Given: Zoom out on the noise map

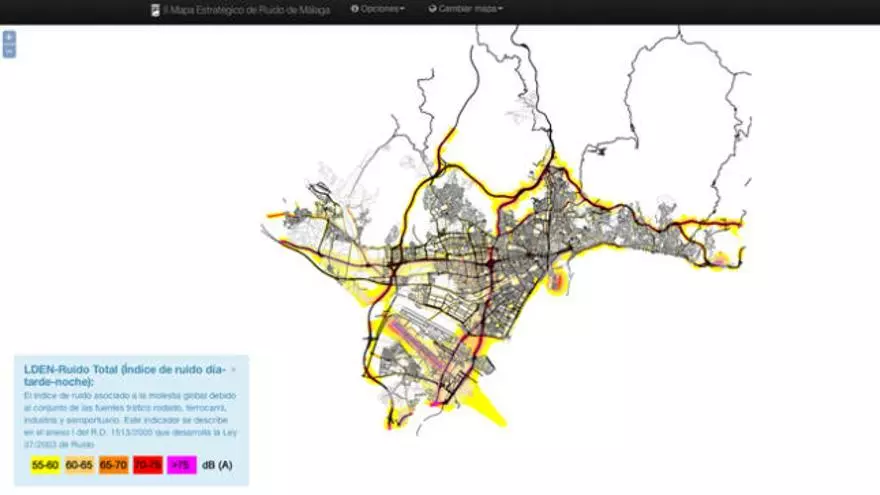Looking at the screenshot, I should click(9, 52).
